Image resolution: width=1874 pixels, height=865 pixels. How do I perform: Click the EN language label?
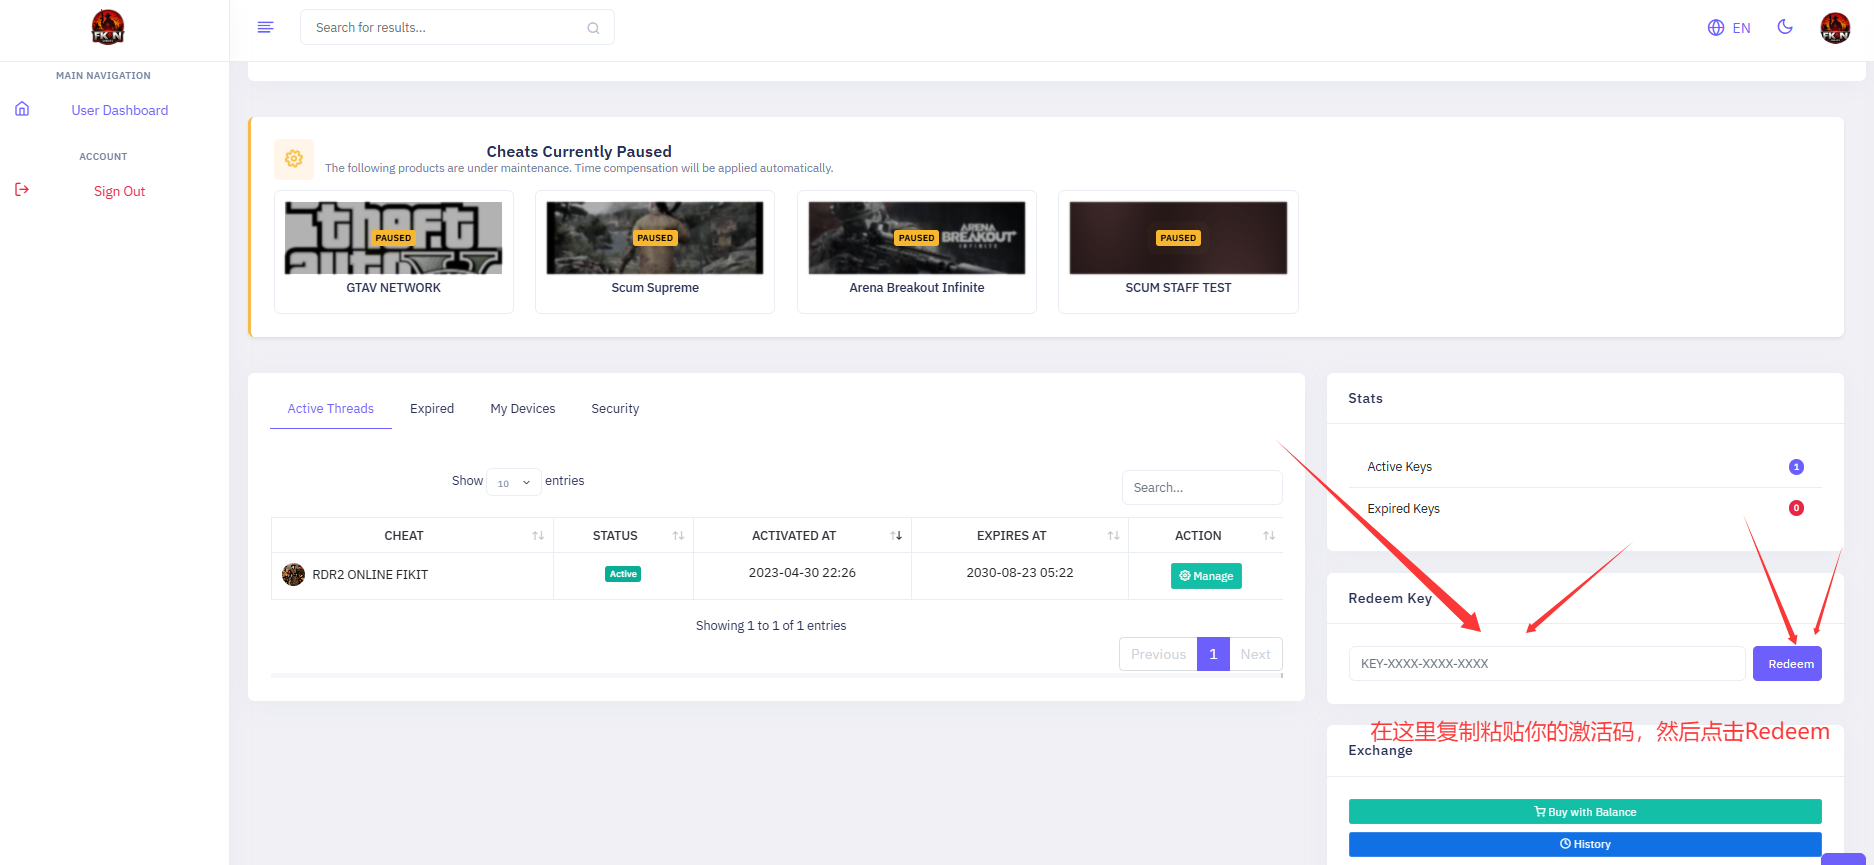(x=1742, y=28)
